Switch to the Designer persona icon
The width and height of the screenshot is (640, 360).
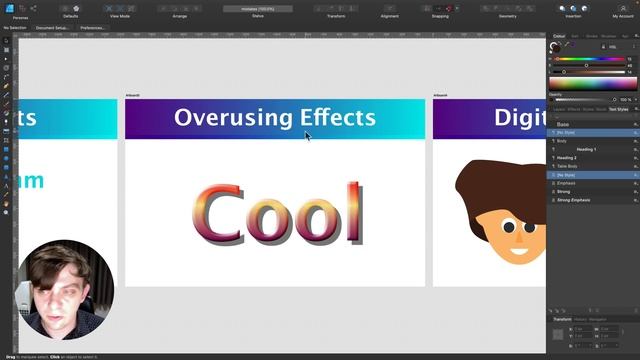tap(9, 8)
